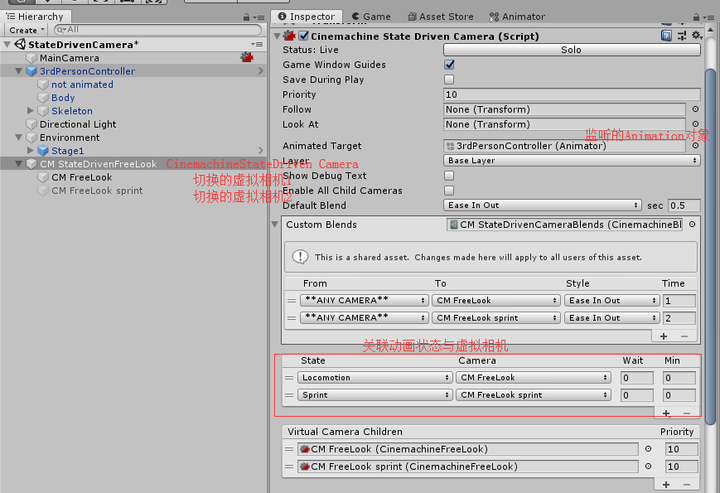This screenshot has width=720, height=493.
Task: Select the Hierarchy tab
Action: [36, 17]
